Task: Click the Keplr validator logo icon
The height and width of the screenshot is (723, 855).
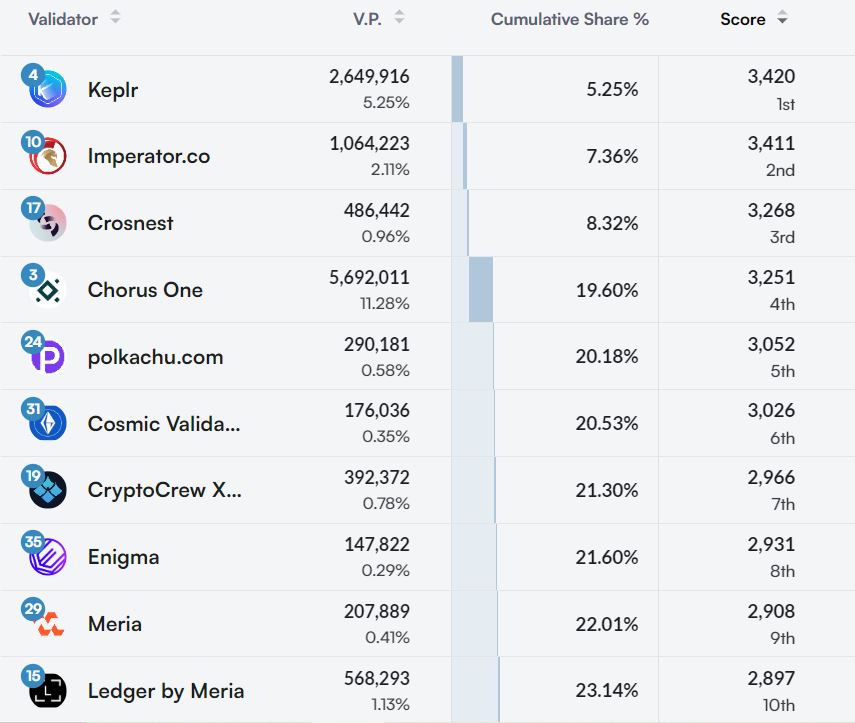Action: (x=48, y=90)
